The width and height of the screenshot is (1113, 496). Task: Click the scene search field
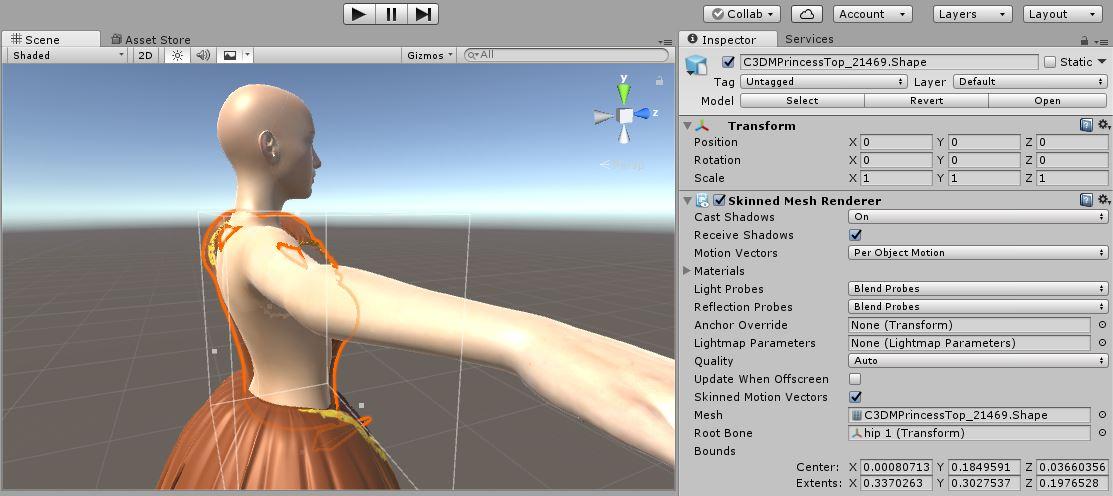pos(566,55)
